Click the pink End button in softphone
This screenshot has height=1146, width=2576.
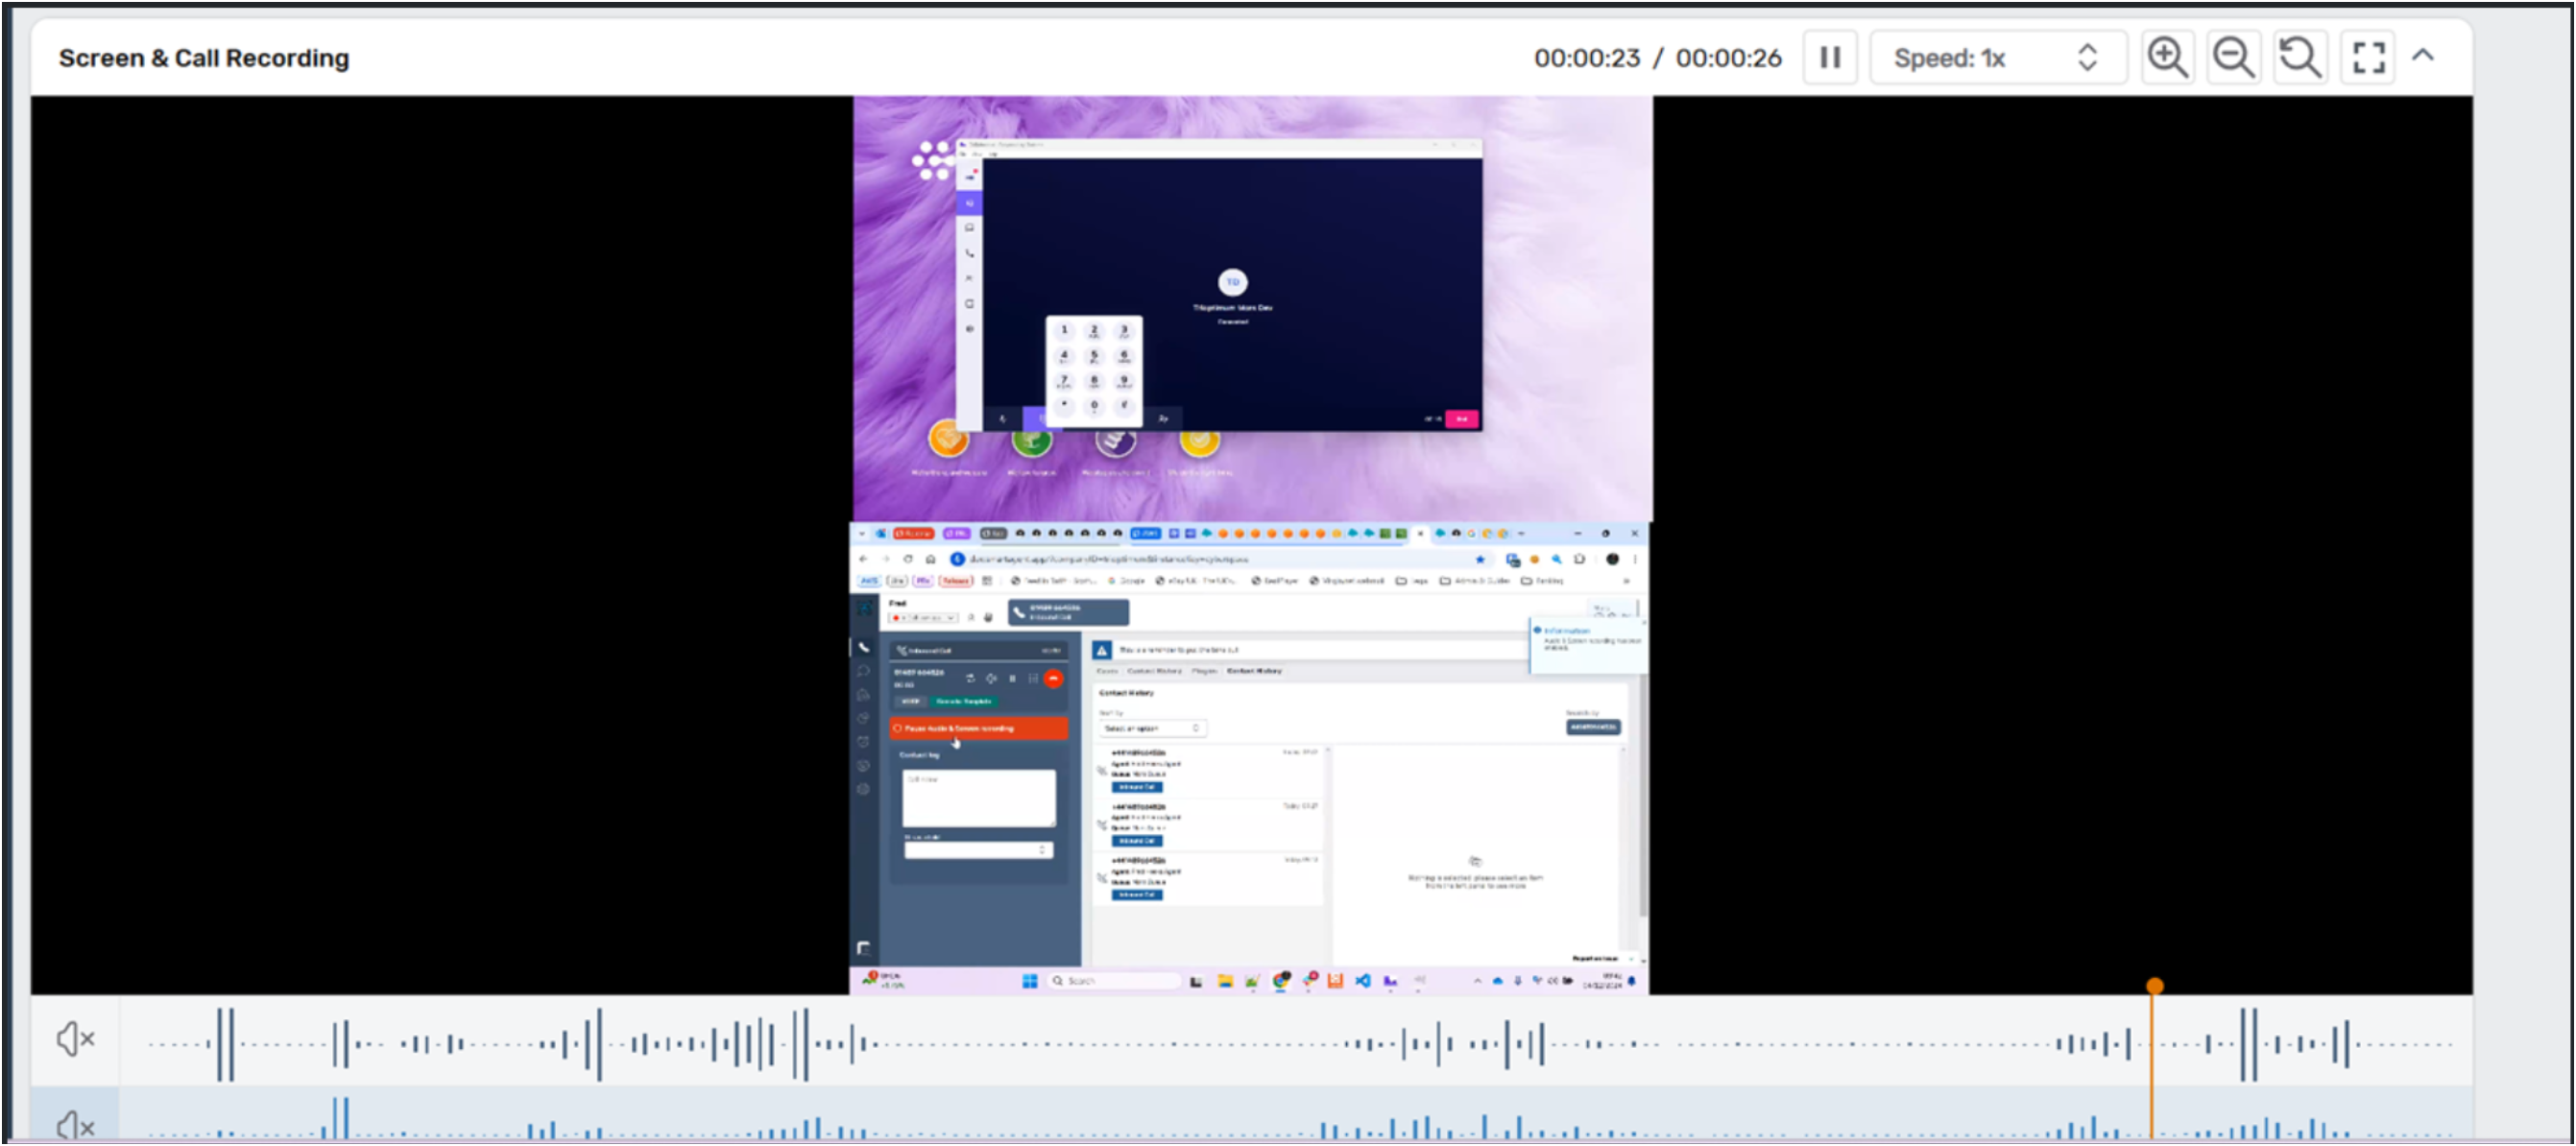click(x=1461, y=419)
